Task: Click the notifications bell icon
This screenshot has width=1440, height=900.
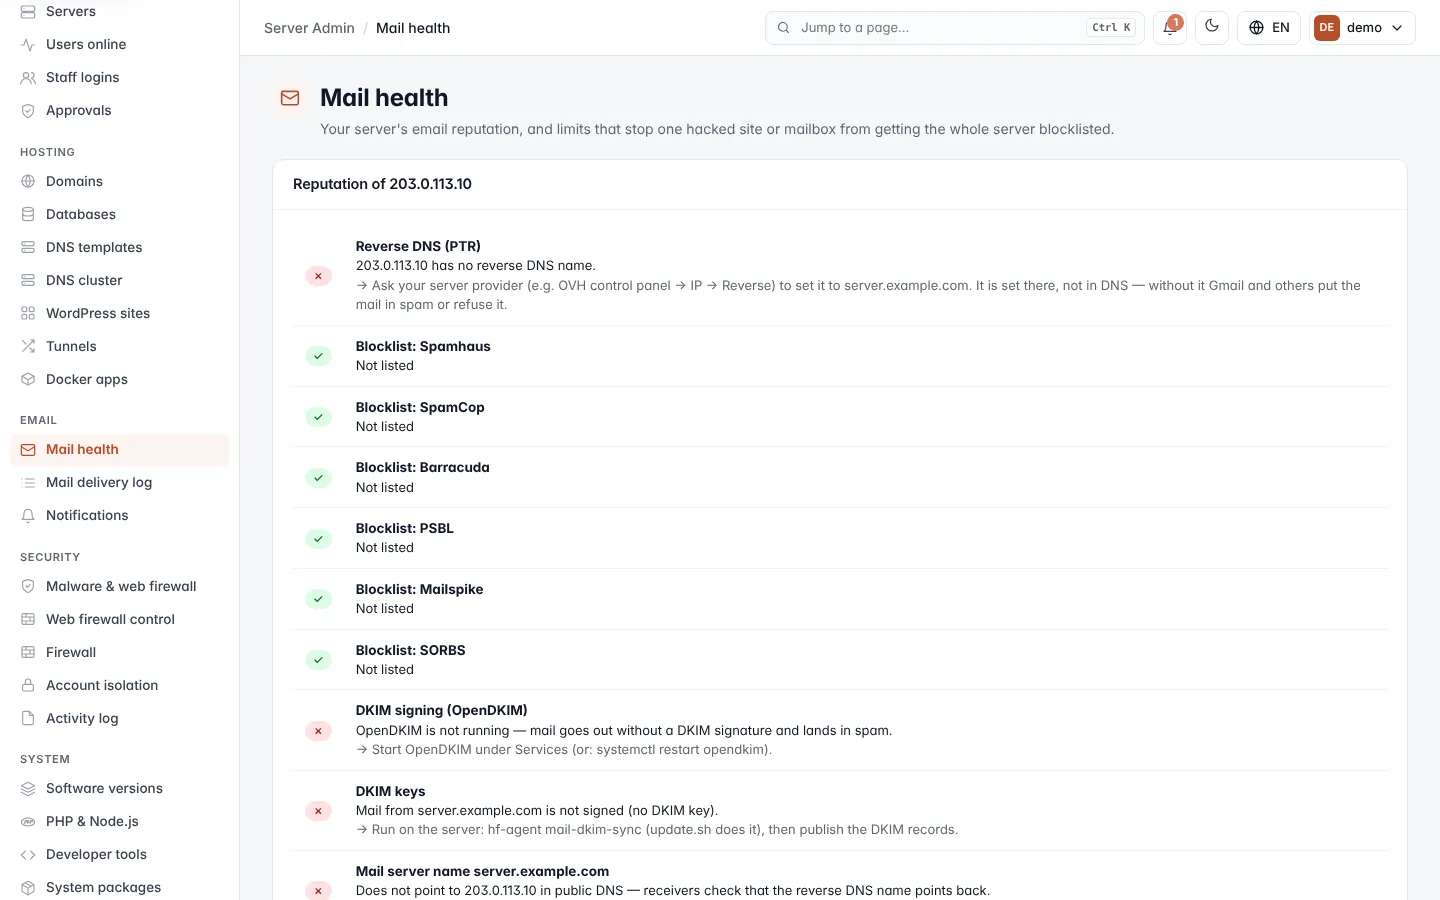Action: pyautogui.click(x=1170, y=28)
